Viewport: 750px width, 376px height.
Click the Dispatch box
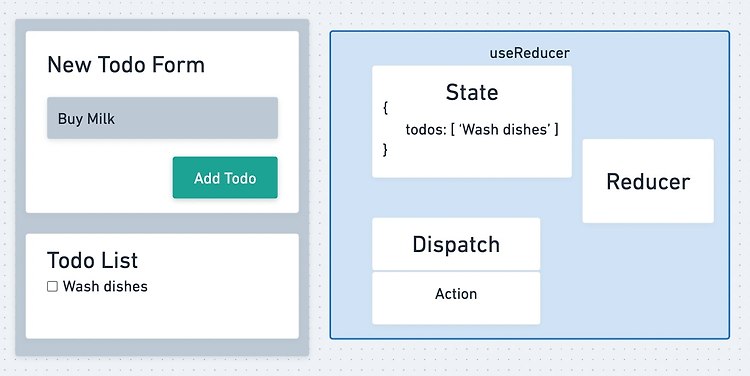point(456,244)
